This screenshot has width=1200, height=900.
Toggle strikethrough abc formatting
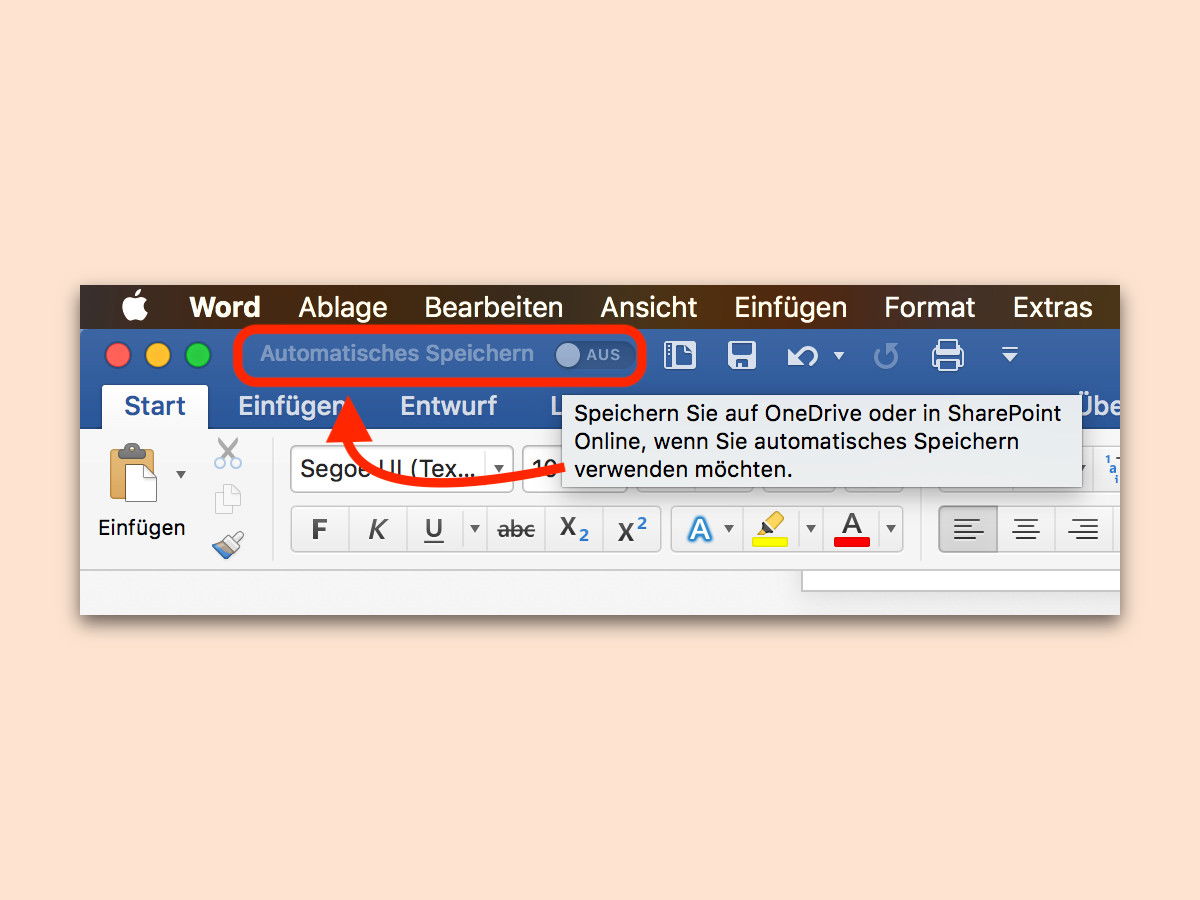click(x=516, y=529)
